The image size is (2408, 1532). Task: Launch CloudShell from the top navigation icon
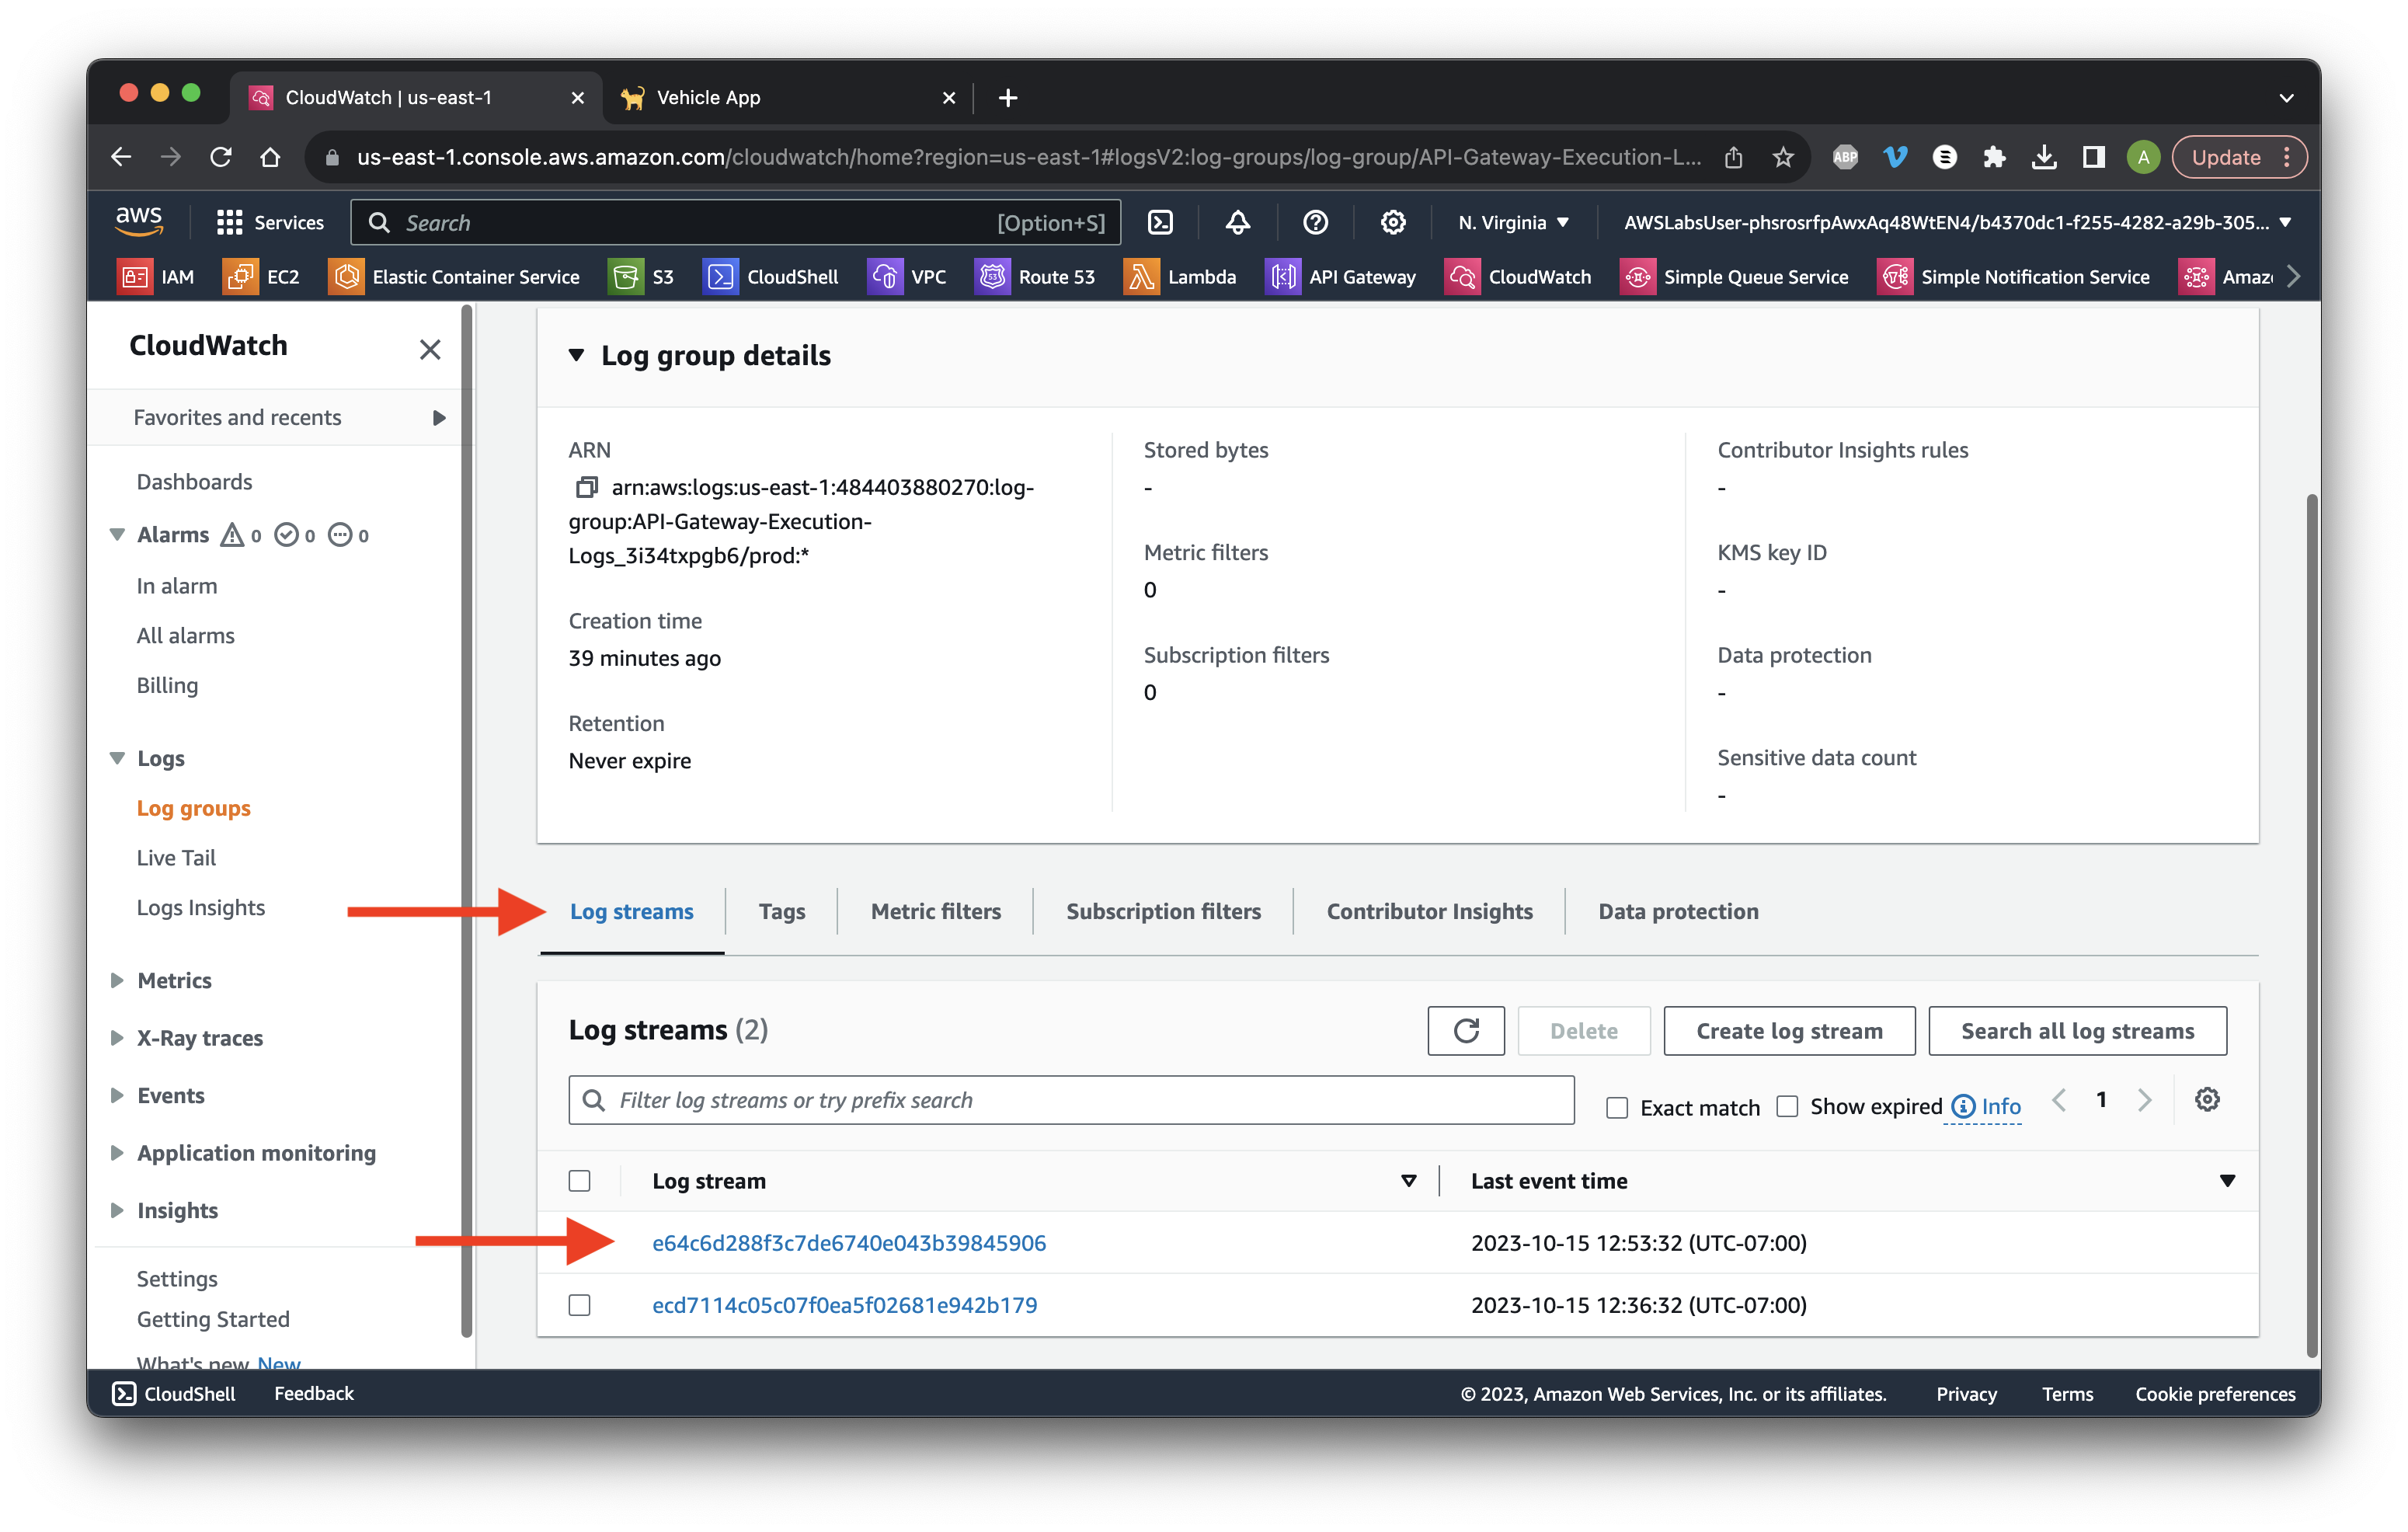tap(1160, 222)
